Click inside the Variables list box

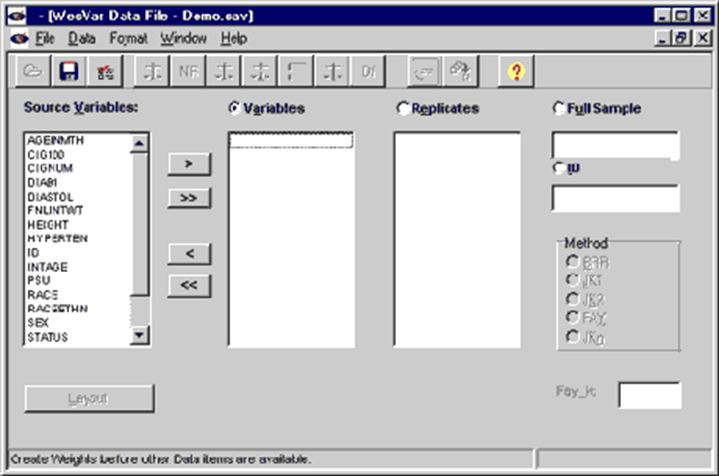click(x=291, y=239)
